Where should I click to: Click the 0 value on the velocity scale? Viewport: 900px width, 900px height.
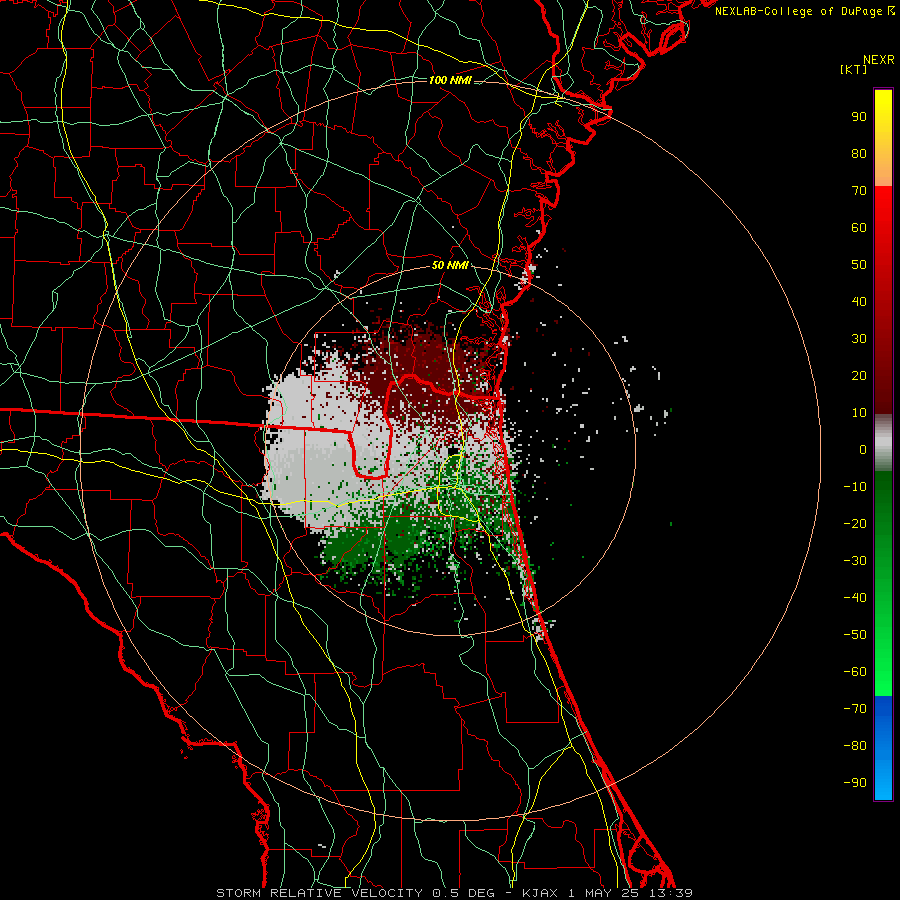pos(863,450)
